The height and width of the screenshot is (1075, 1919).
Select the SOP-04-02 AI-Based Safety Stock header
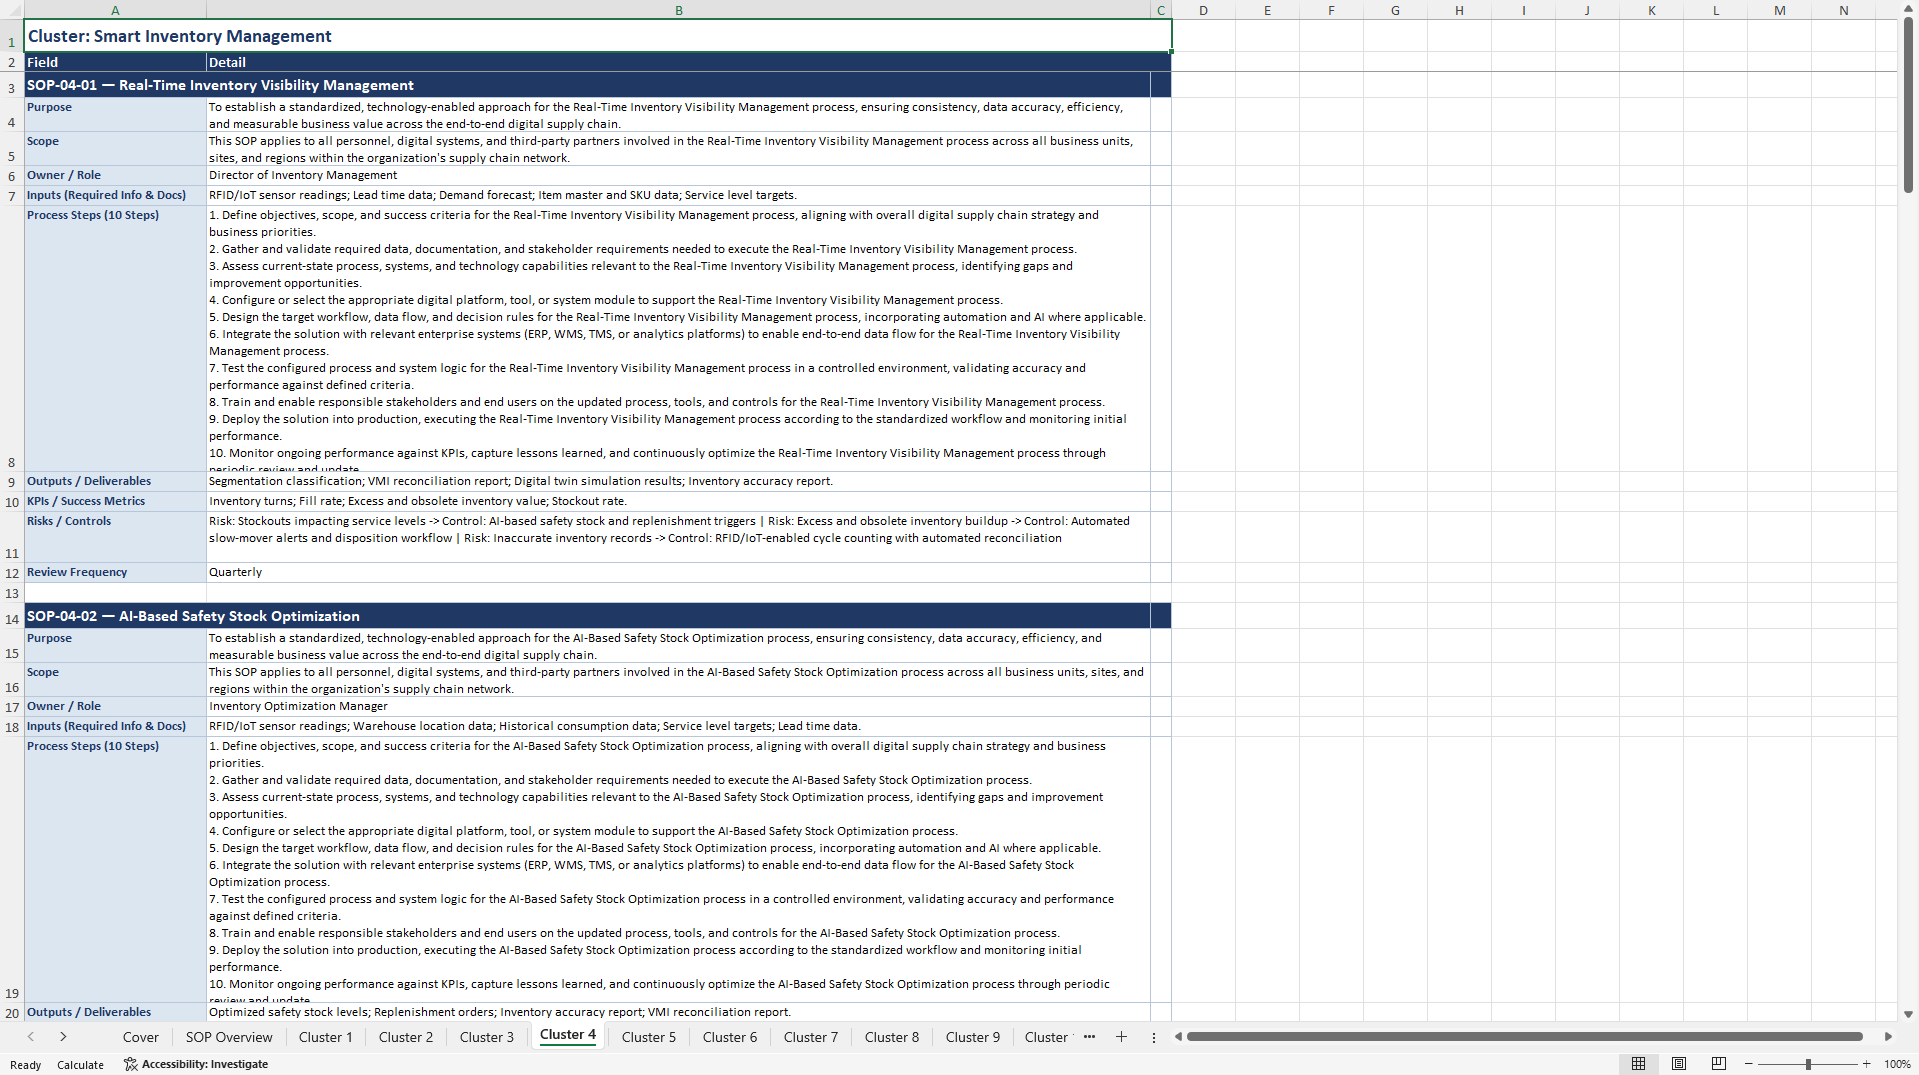[x=588, y=616]
